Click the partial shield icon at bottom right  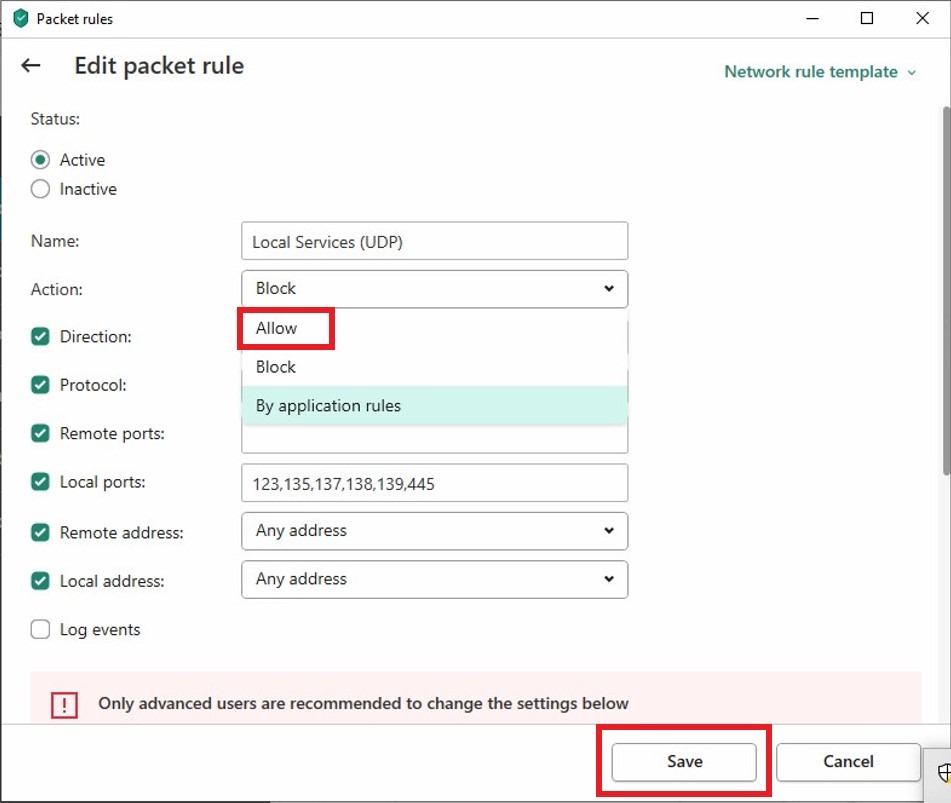943,772
